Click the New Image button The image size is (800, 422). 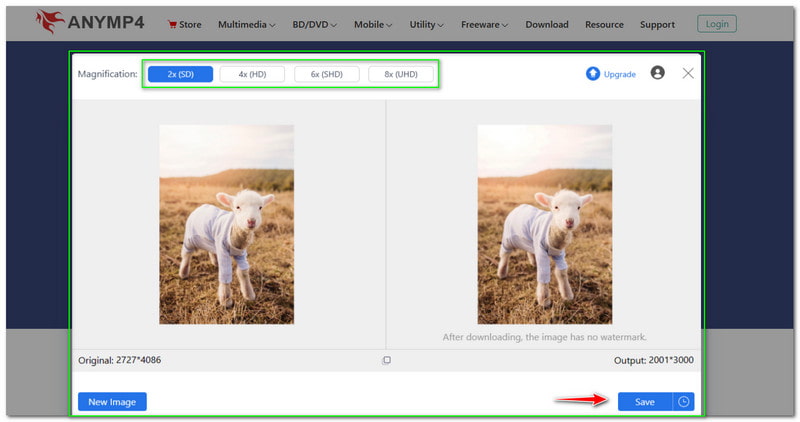point(112,401)
